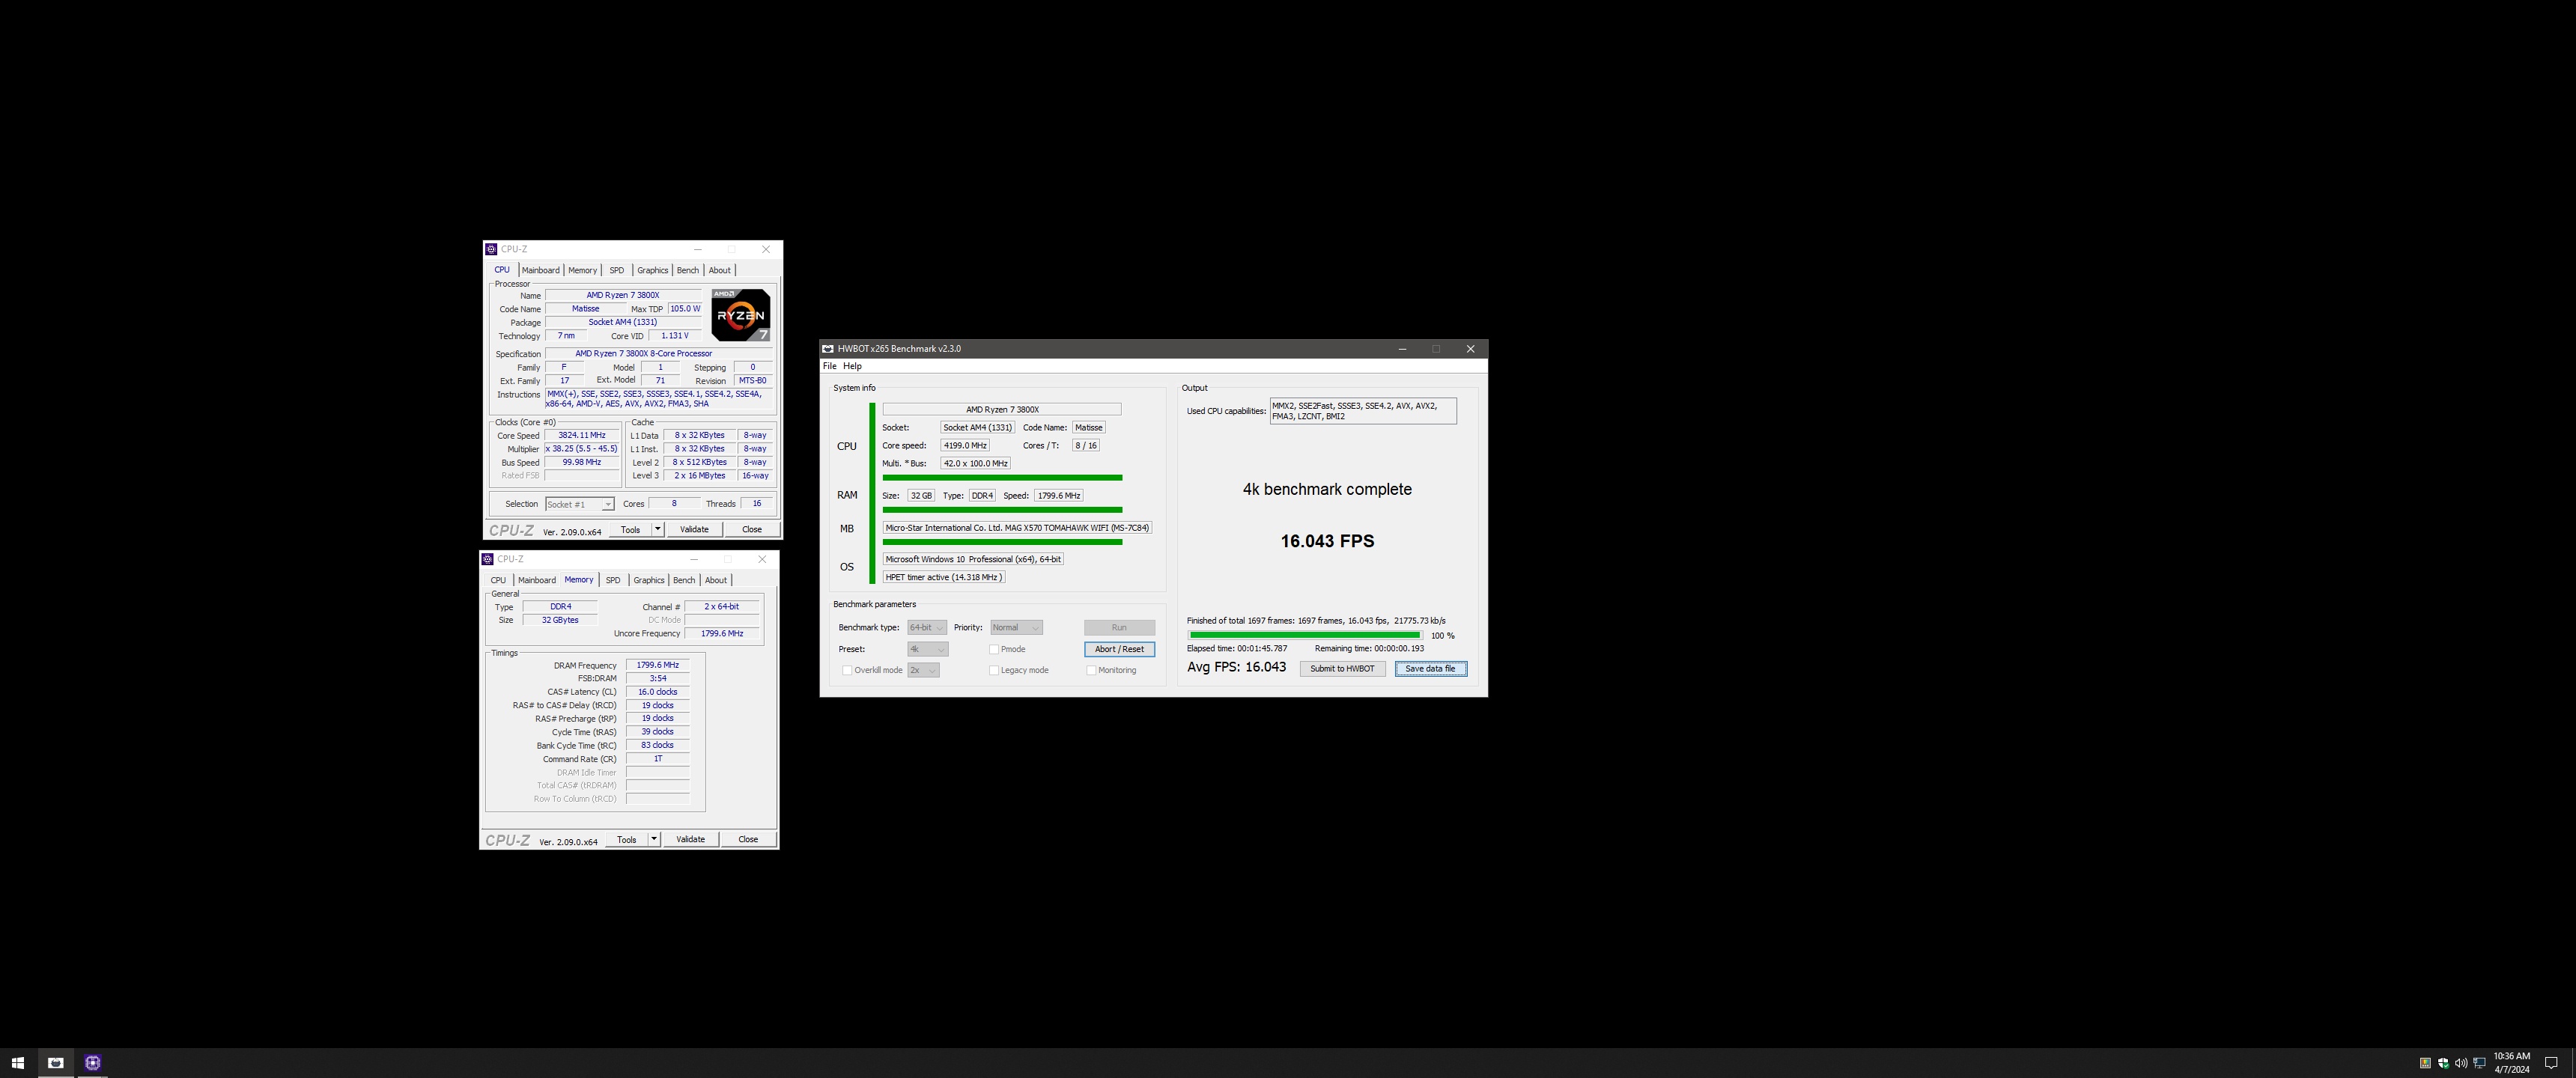Click taskbar clock showing 10:36 AM
The width and height of the screenshot is (2576, 1078).
[2511, 1063]
